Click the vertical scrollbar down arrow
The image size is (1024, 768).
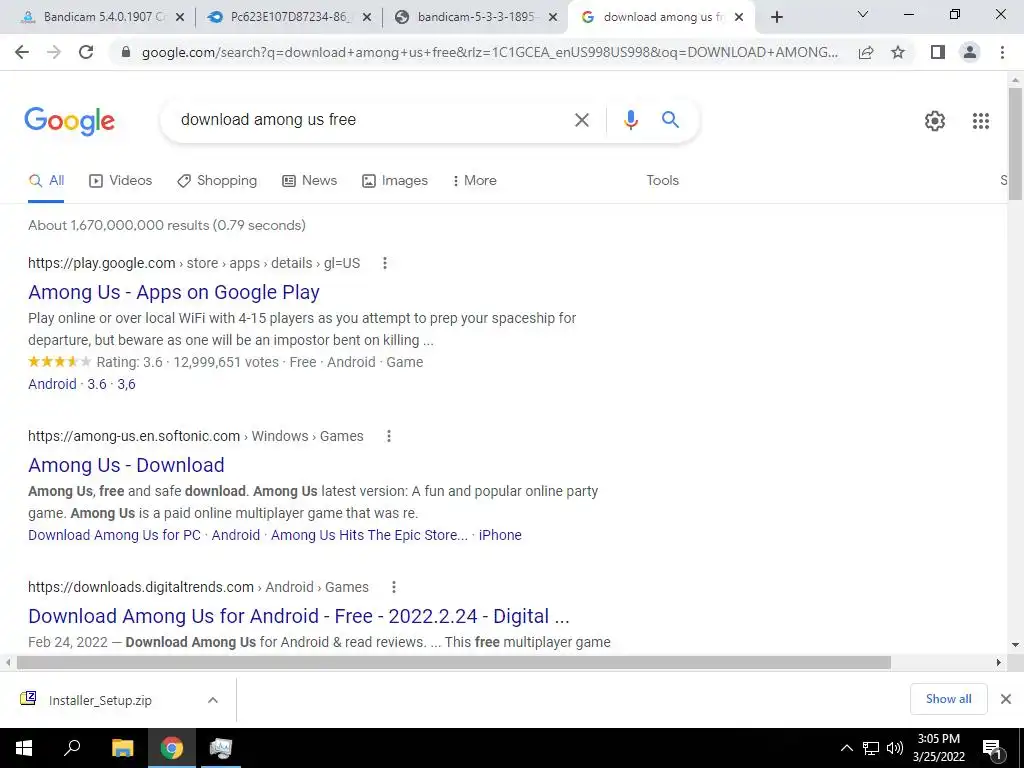(x=1015, y=645)
